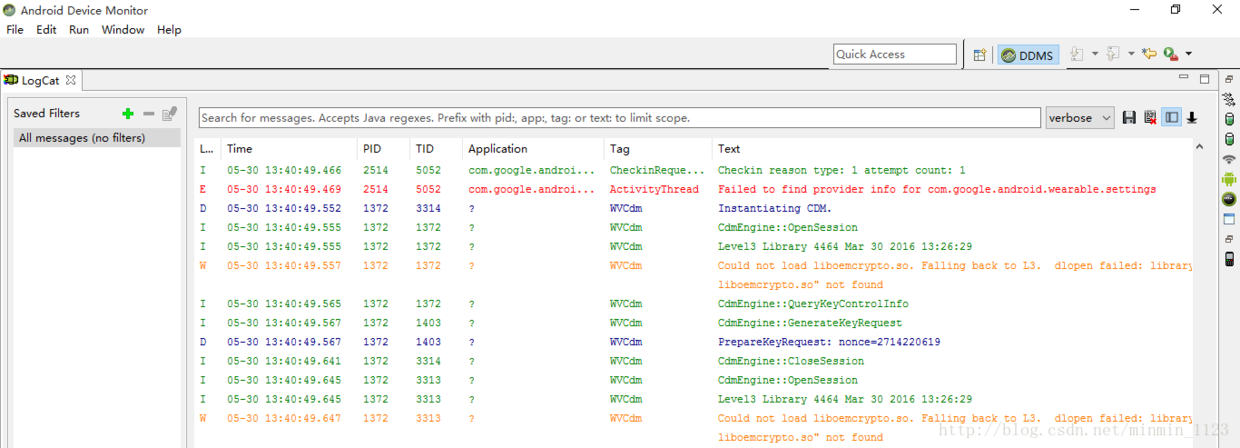Select the 'CdmEngine::CloseSession' log line
This screenshot has height=448, width=1240.
coord(694,361)
